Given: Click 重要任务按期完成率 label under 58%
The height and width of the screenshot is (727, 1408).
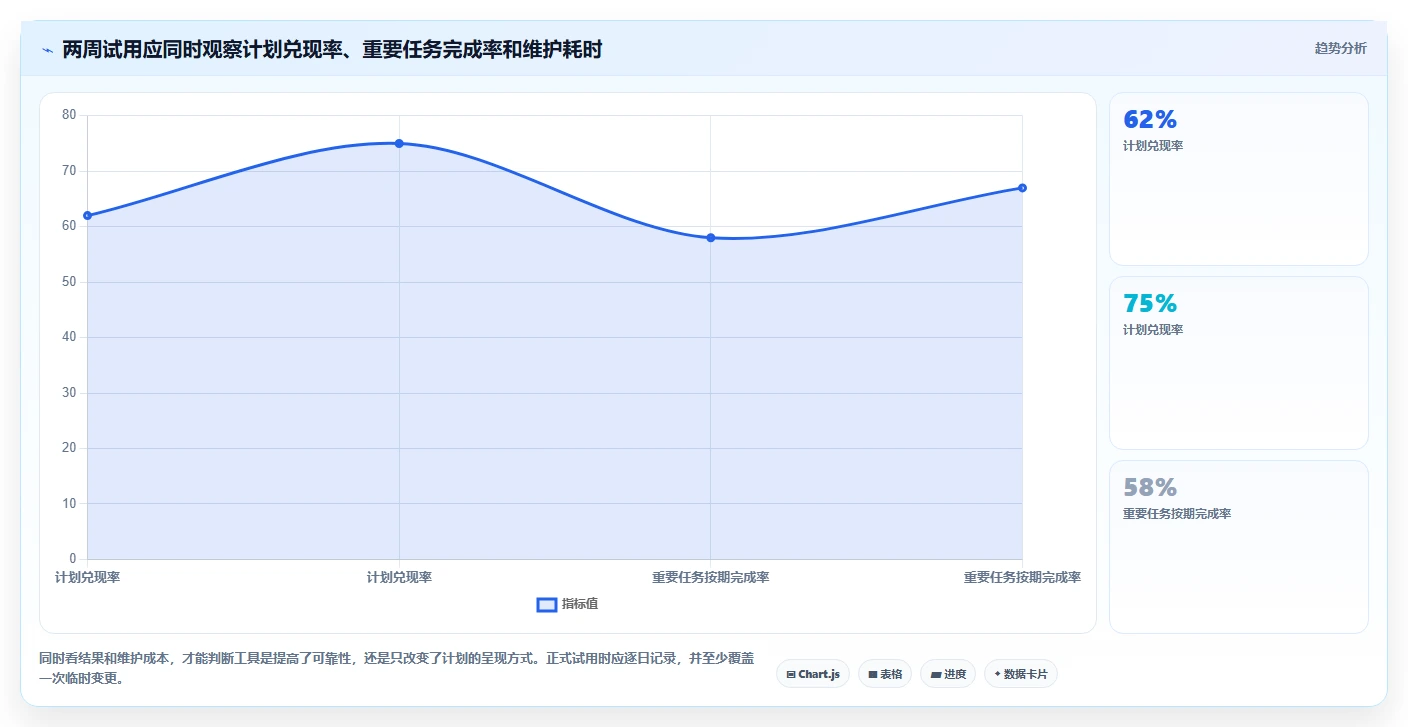Looking at the screenshot, I should [x=1177, y=514].
